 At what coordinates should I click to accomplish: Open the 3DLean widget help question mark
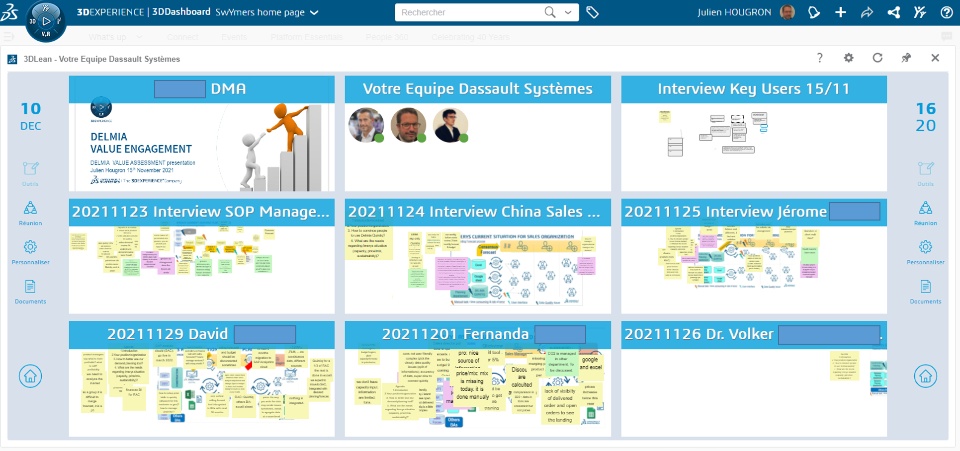[x=820, y=58]
